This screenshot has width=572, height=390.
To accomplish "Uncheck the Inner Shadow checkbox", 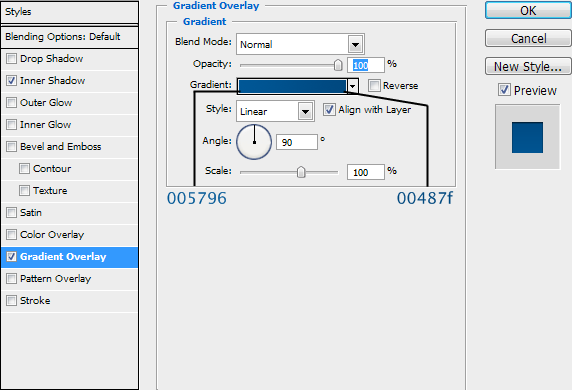I will (12, 80).
